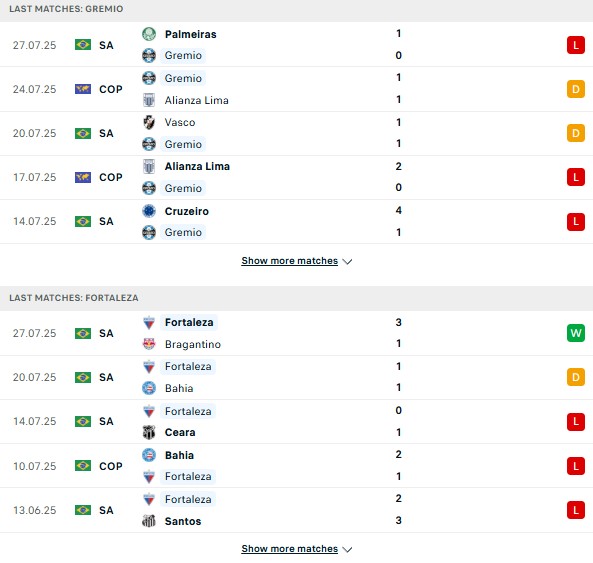Viewport: 593px width, 563px height.
Task: Click the Vasco club crest icon
Action: click(149, 122)
